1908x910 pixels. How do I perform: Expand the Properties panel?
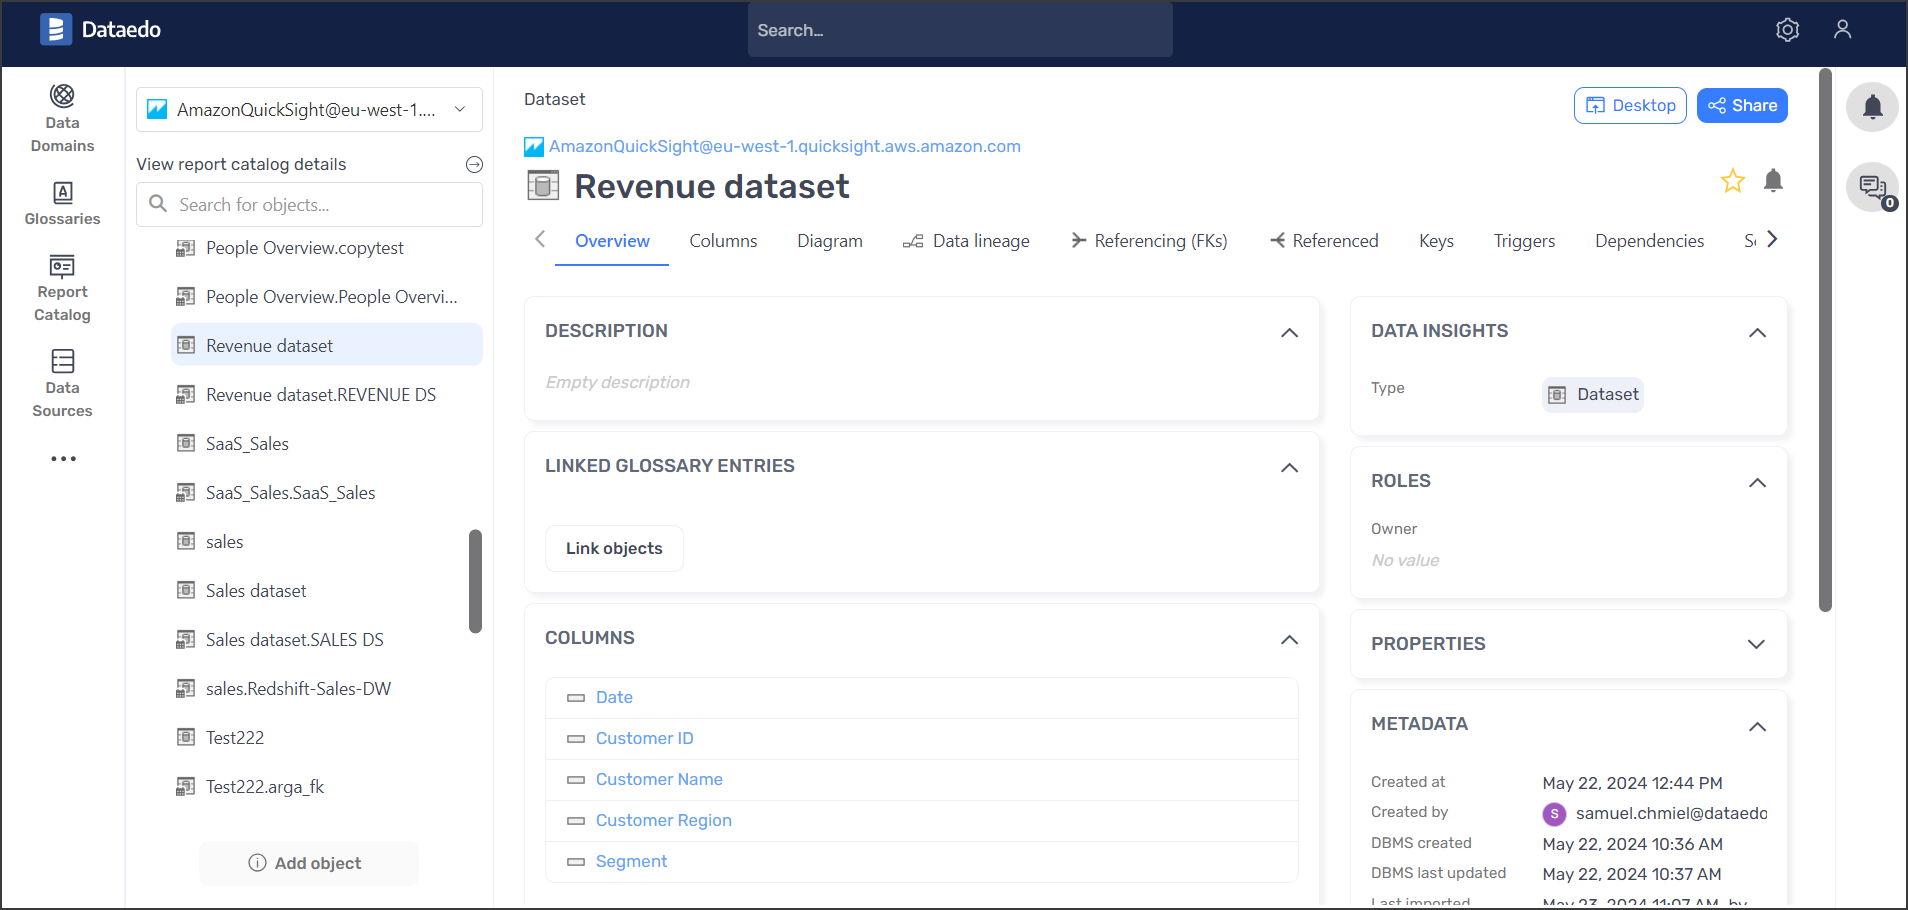tap(1757, 644)
